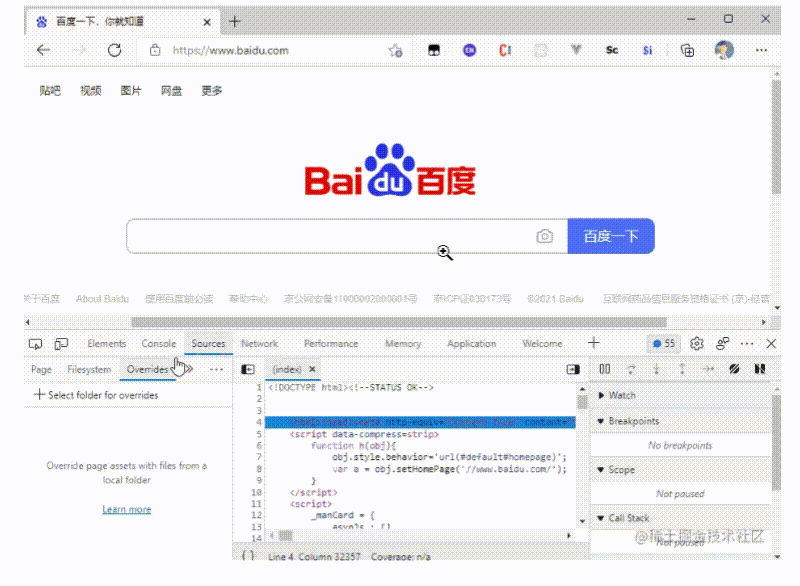The height and width of the screenshot is (586, 800).
Task: Click the camera image search icon
Action: (x=544, y=236)
